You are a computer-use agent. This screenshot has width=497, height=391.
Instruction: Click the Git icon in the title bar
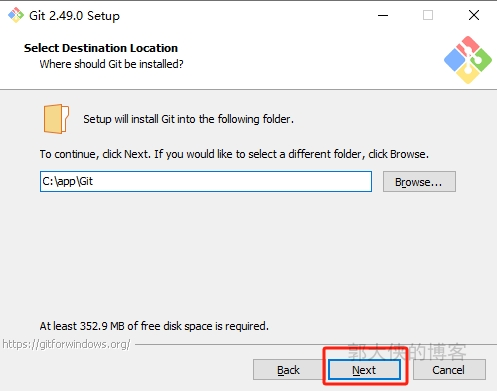click(16, 15)
